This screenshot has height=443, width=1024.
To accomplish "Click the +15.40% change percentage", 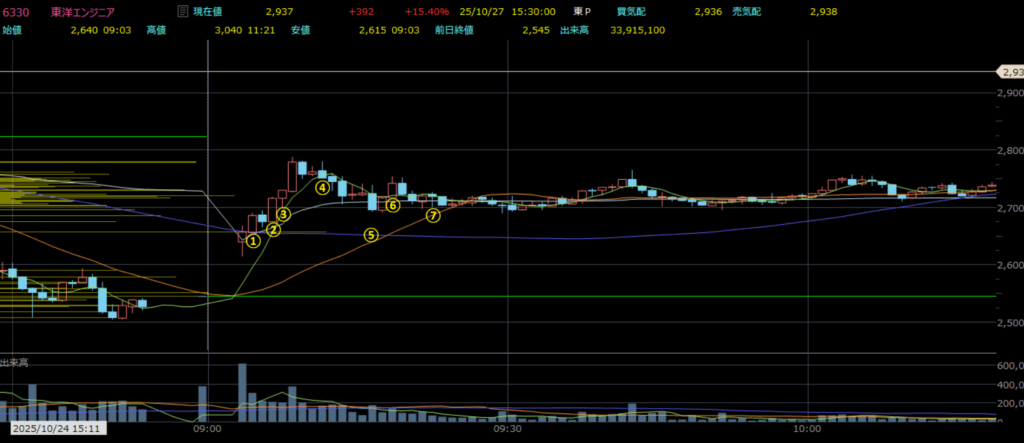I will 426,12.
